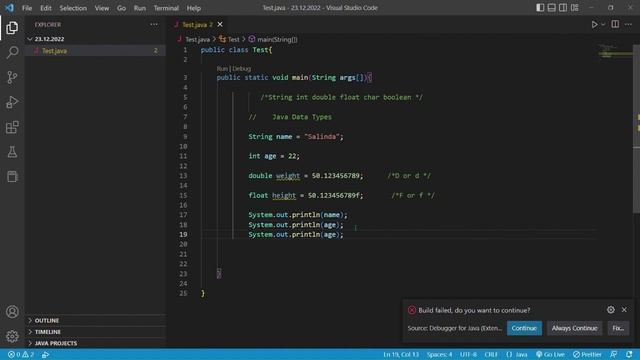Toggle the bottom panel layout icon

551,8
